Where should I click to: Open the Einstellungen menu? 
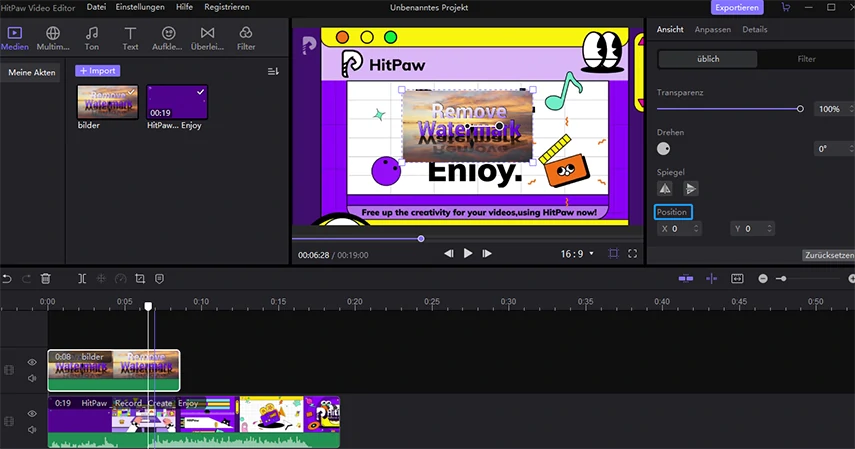pyautogui.click(x=140, y=7)
